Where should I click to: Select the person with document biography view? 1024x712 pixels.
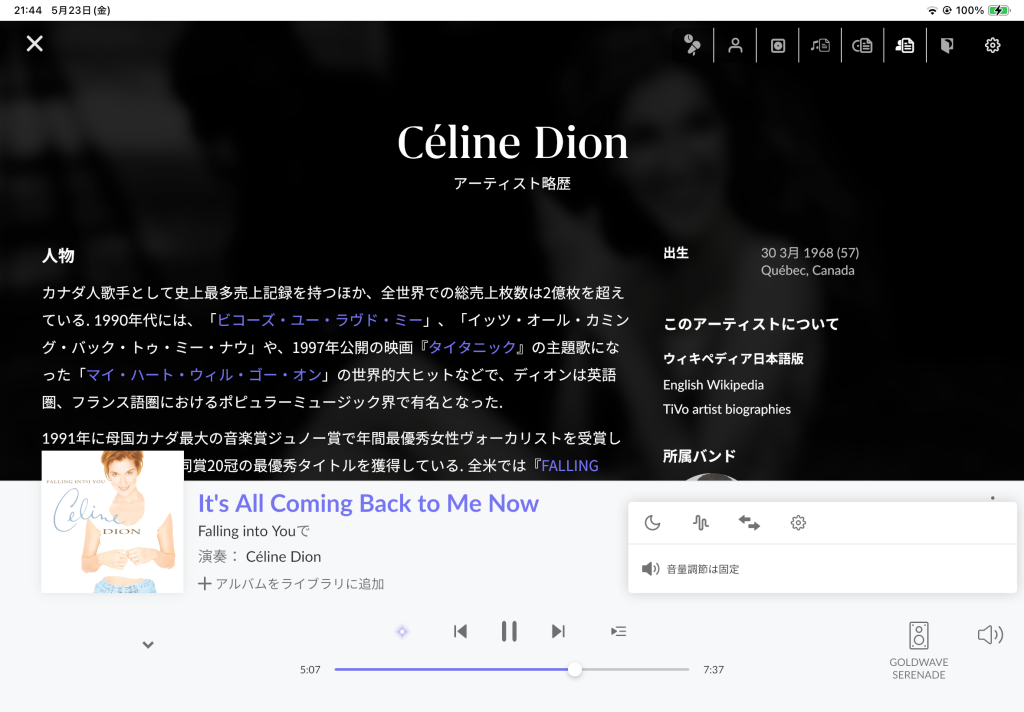pyautogui.click(x=904, y=45)
